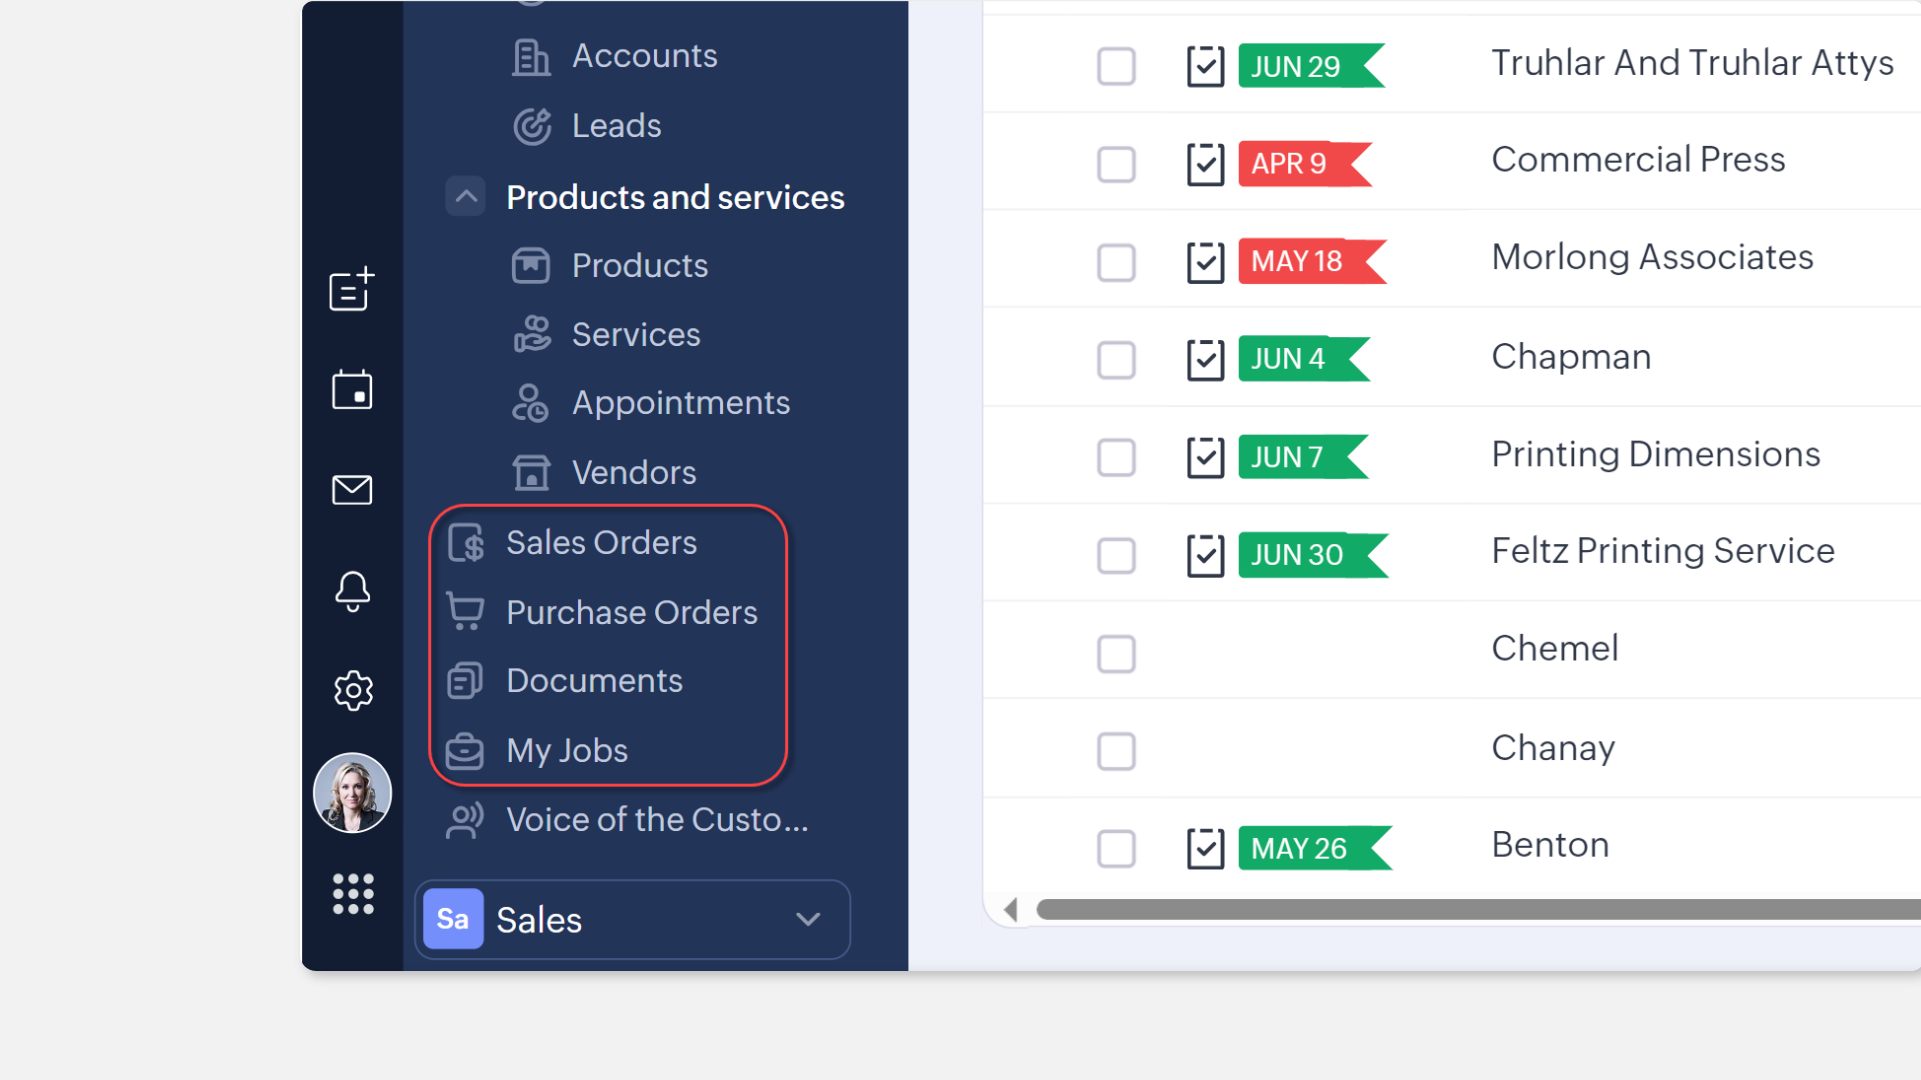The height and width of the screenshot is (1080, 1921).
Task: Open the settings gear icon
Action: [352, 691]
